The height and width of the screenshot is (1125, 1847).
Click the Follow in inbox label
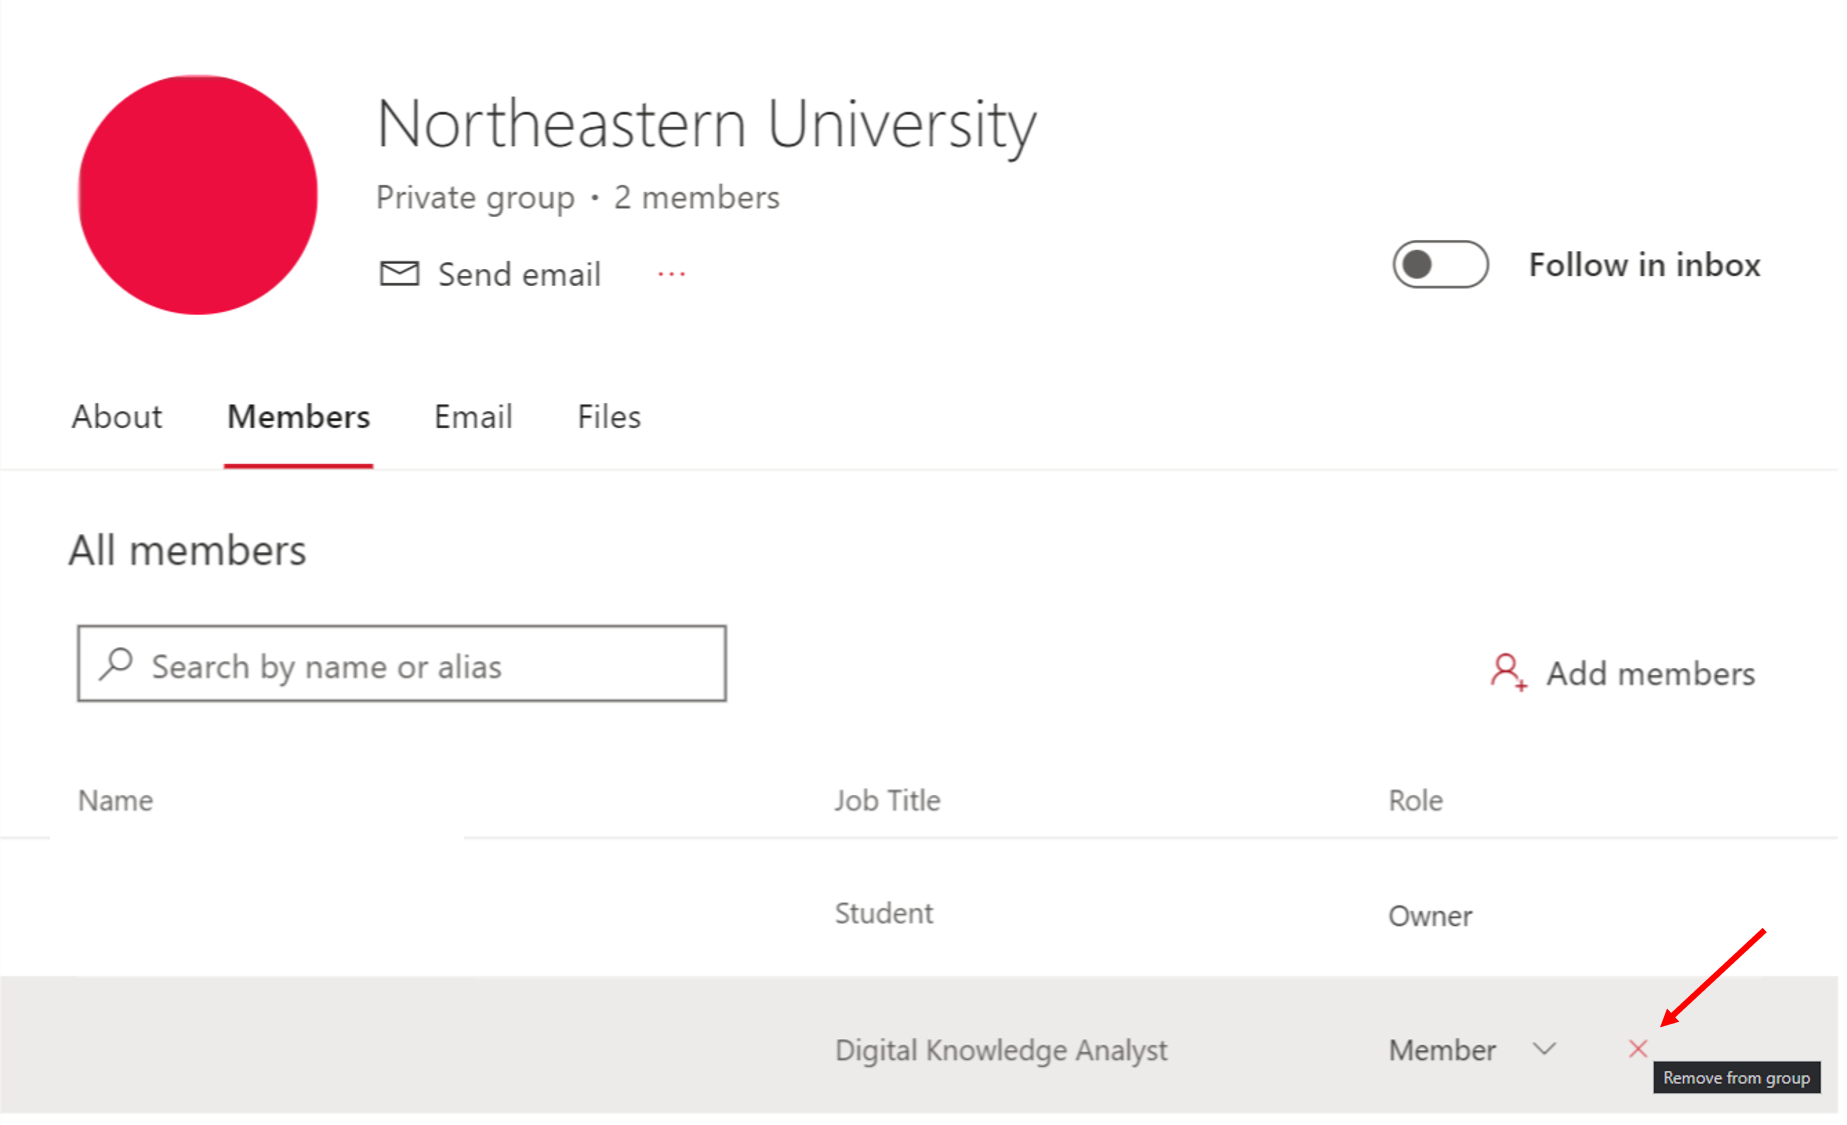point(1645,265)
